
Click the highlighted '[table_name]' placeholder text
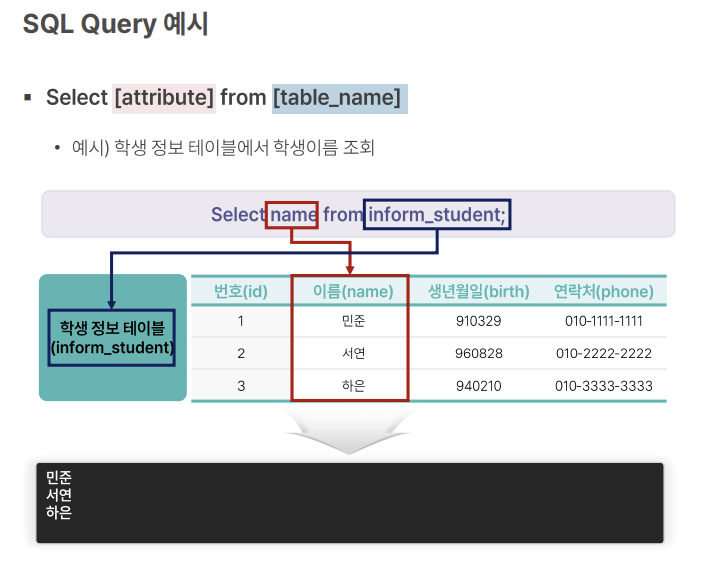[x=339, y=98]
